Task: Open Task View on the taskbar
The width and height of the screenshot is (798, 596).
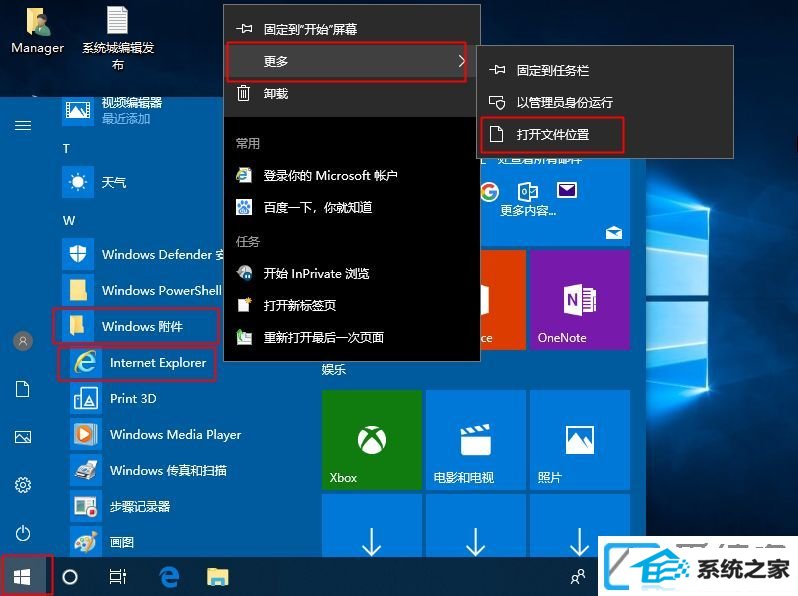Action: point(118,577)
